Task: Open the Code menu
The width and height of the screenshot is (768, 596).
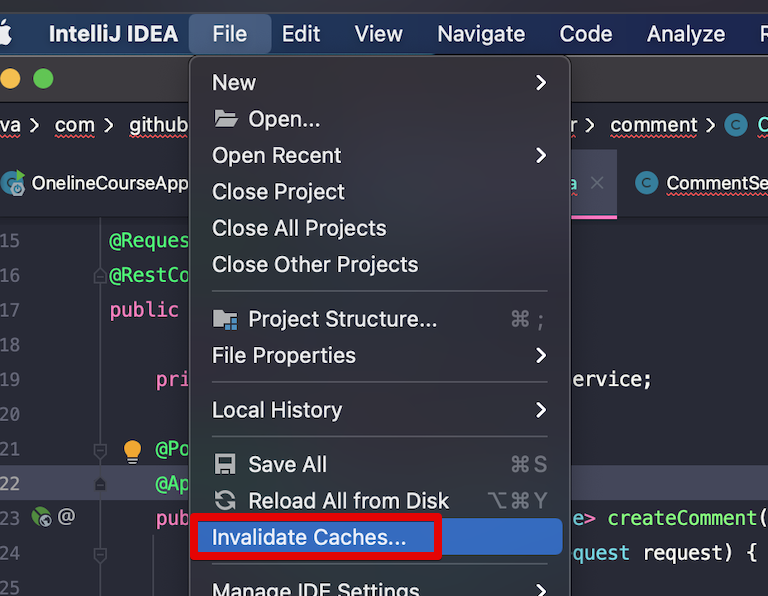Action: tap(586, 34)
